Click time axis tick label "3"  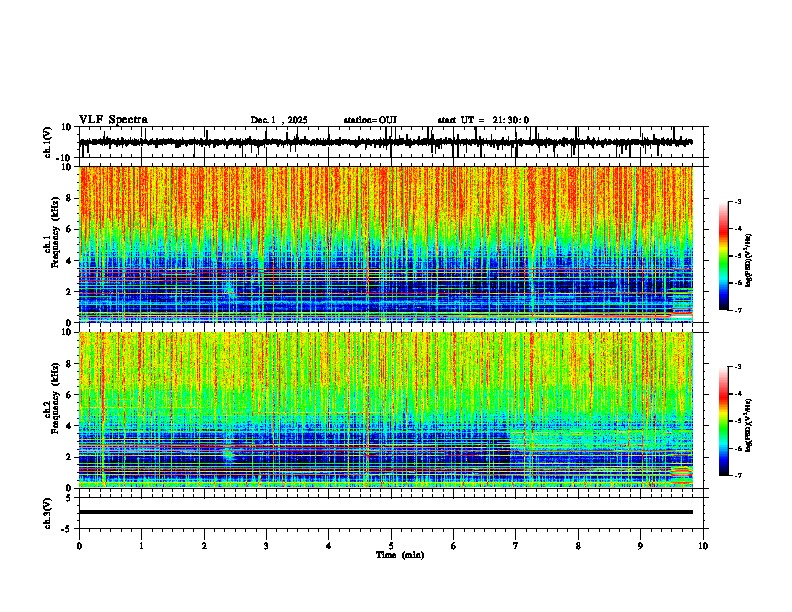[266, 546]
